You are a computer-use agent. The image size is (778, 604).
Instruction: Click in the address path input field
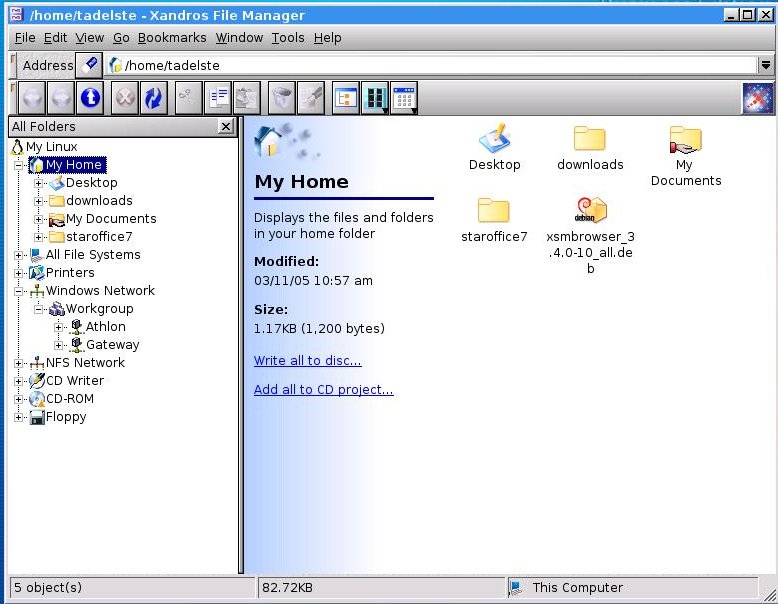[x=430, y=65]
